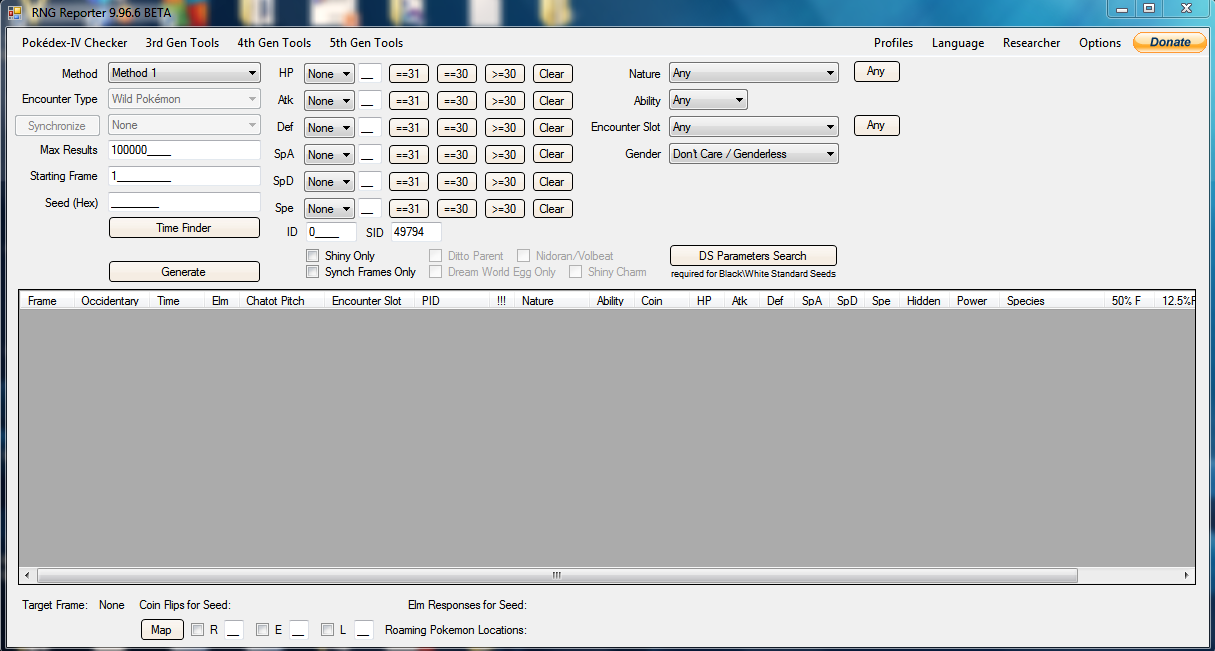Start a DS Parameters Search
This screenshot has width=1215, height=651.
[x=752, y=255]
